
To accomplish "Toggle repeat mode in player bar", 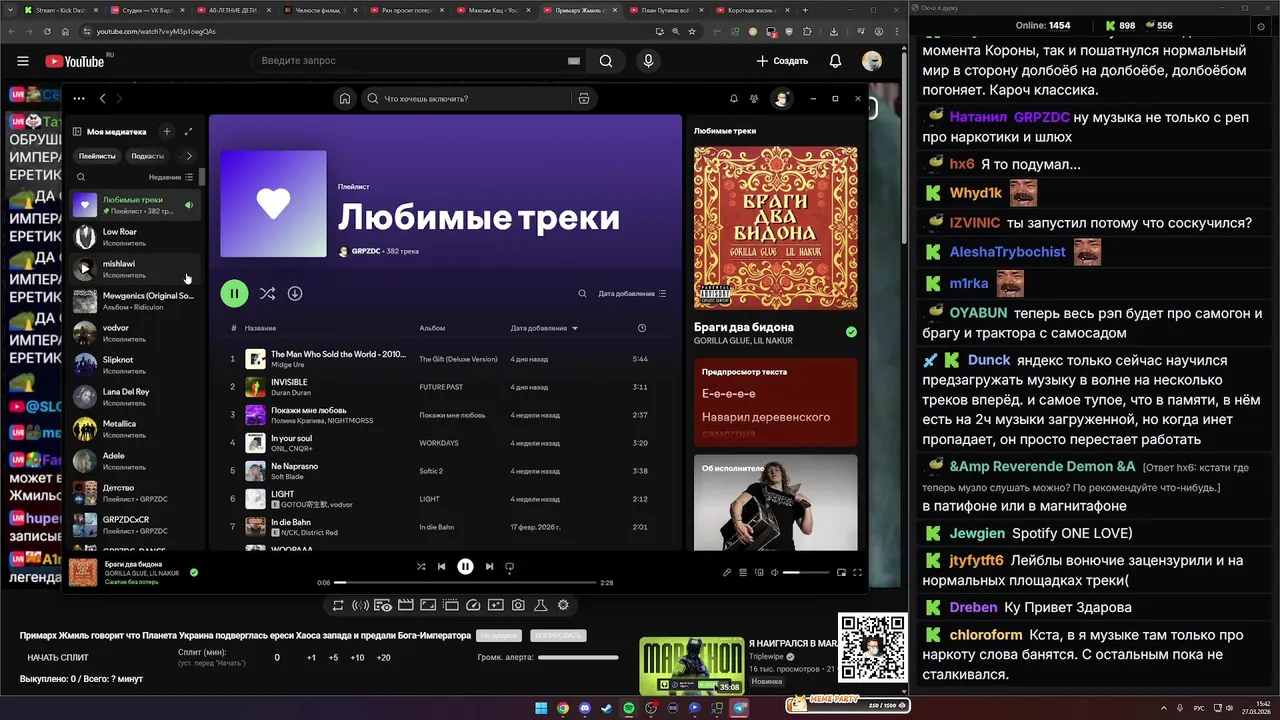I will click(509, 567).
